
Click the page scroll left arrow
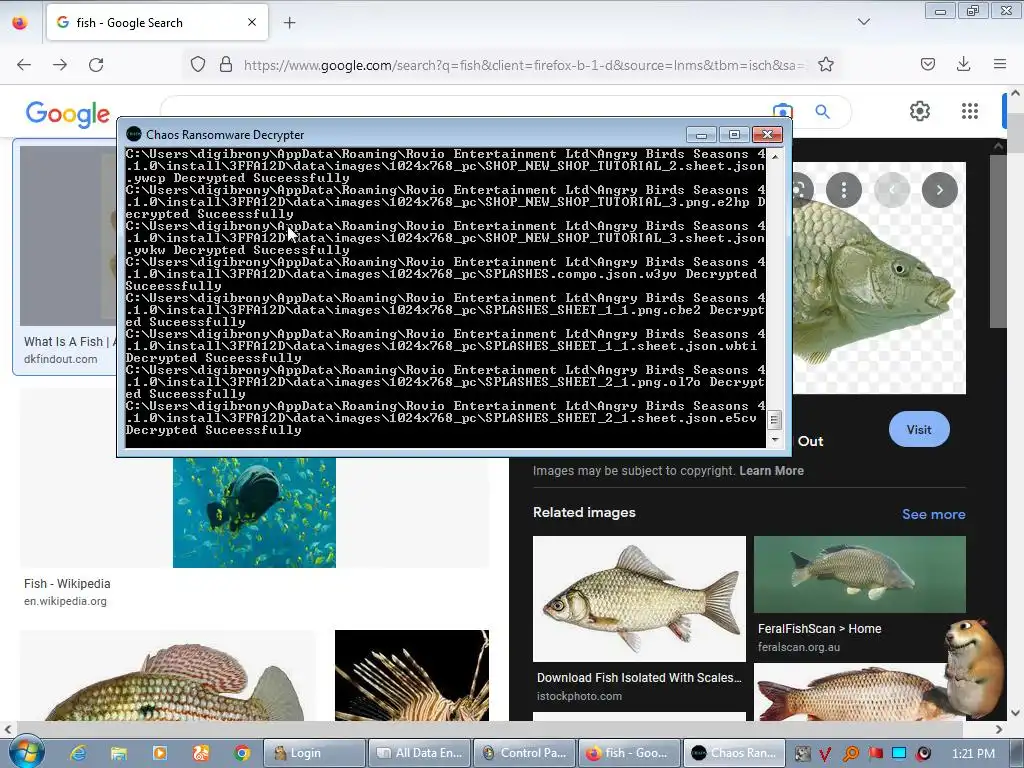pos(8,729)
